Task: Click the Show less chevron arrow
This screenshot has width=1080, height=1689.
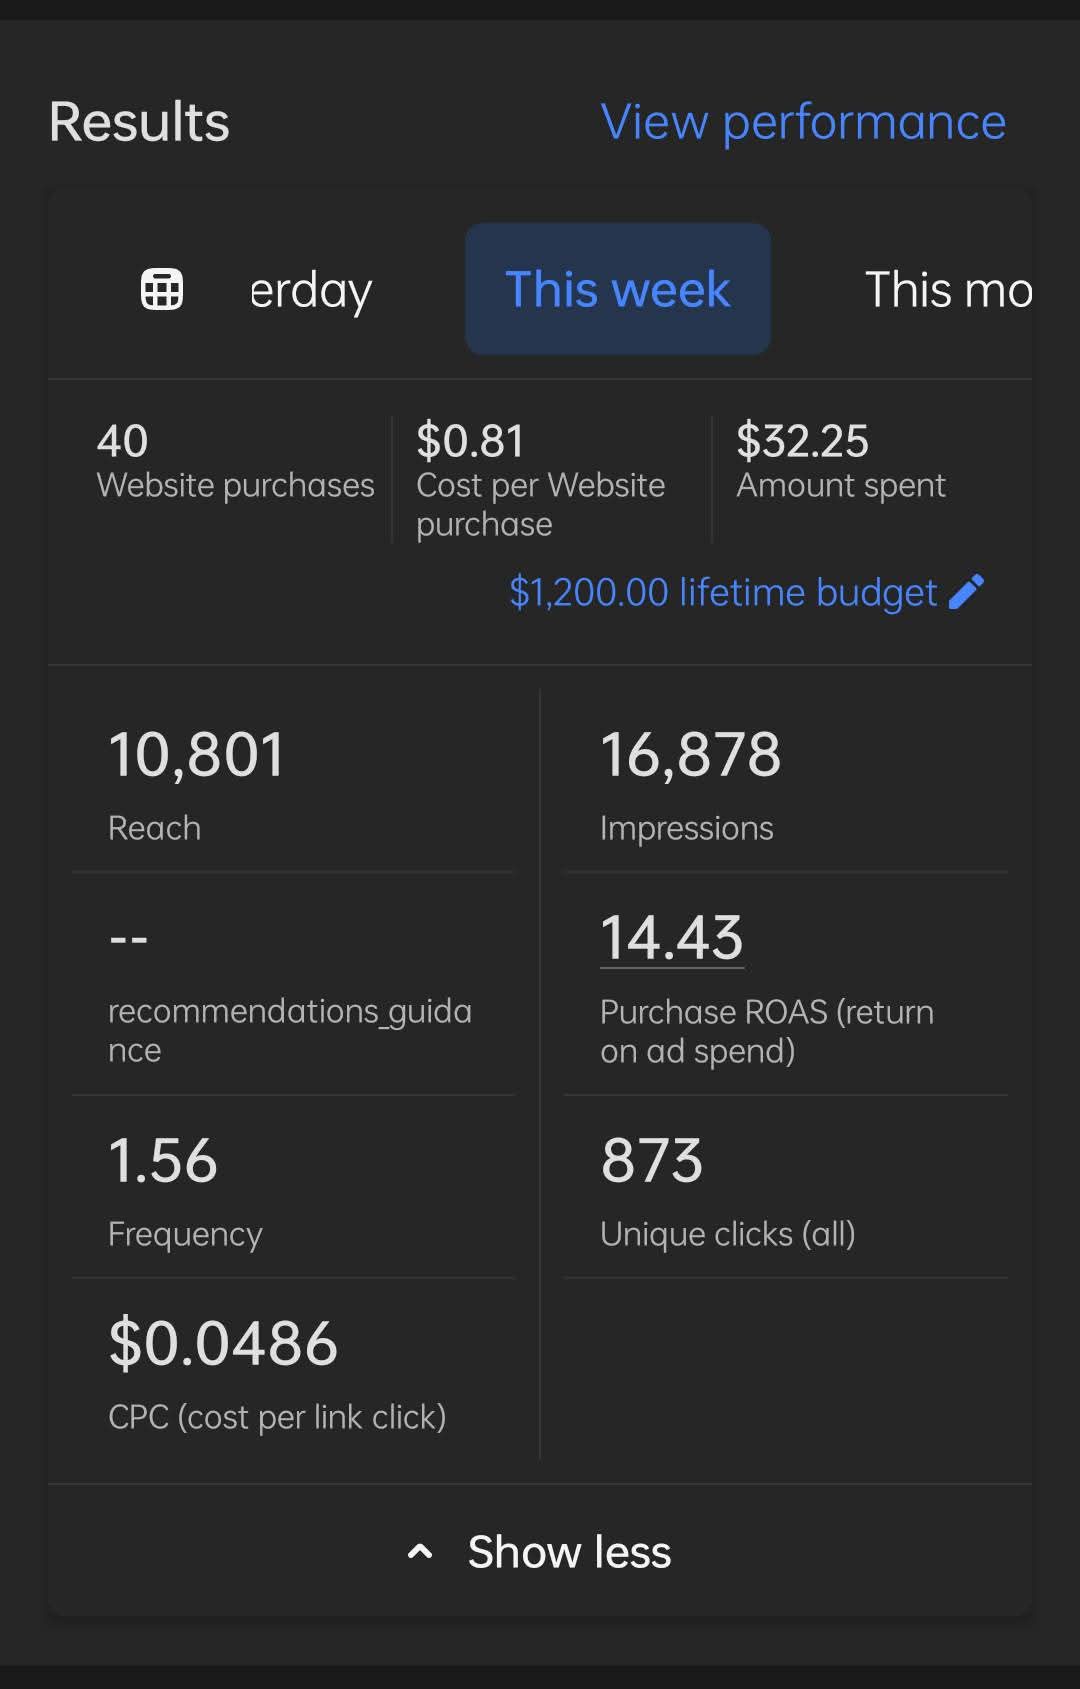Action: 420,1552
